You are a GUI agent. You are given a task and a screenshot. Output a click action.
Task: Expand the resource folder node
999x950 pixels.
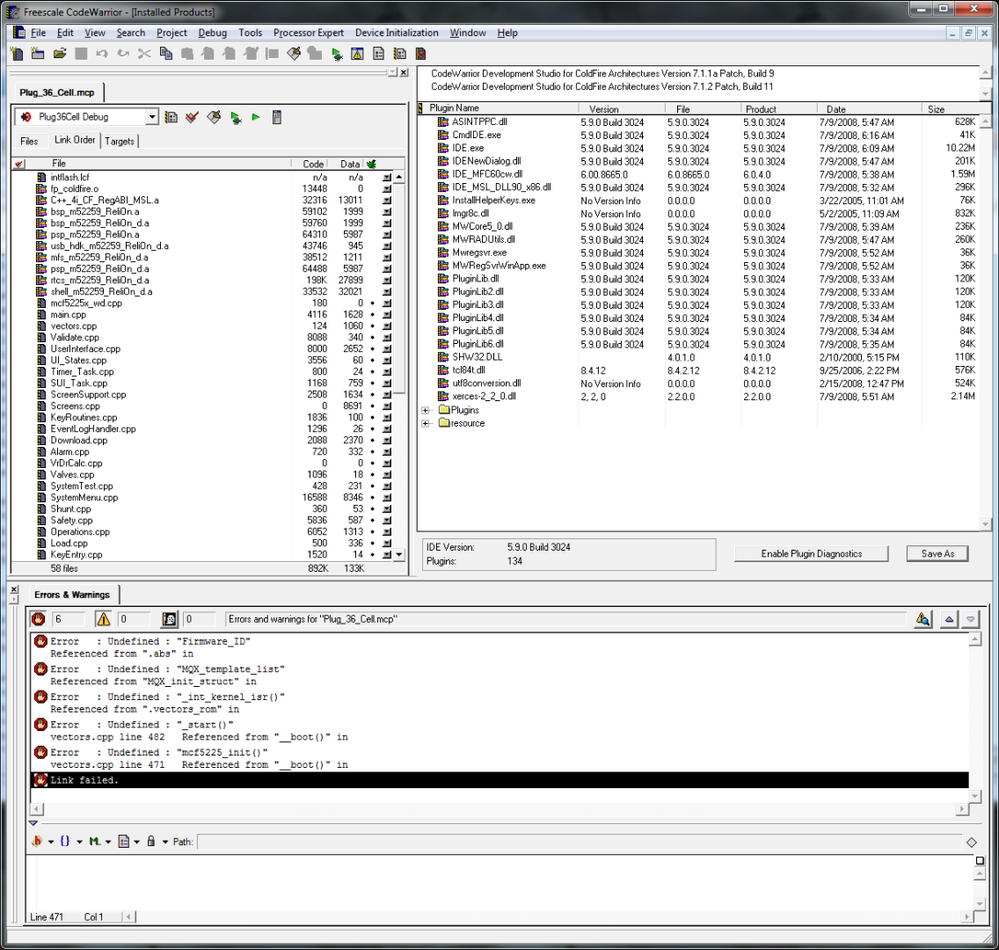click(x=426, y=424)
